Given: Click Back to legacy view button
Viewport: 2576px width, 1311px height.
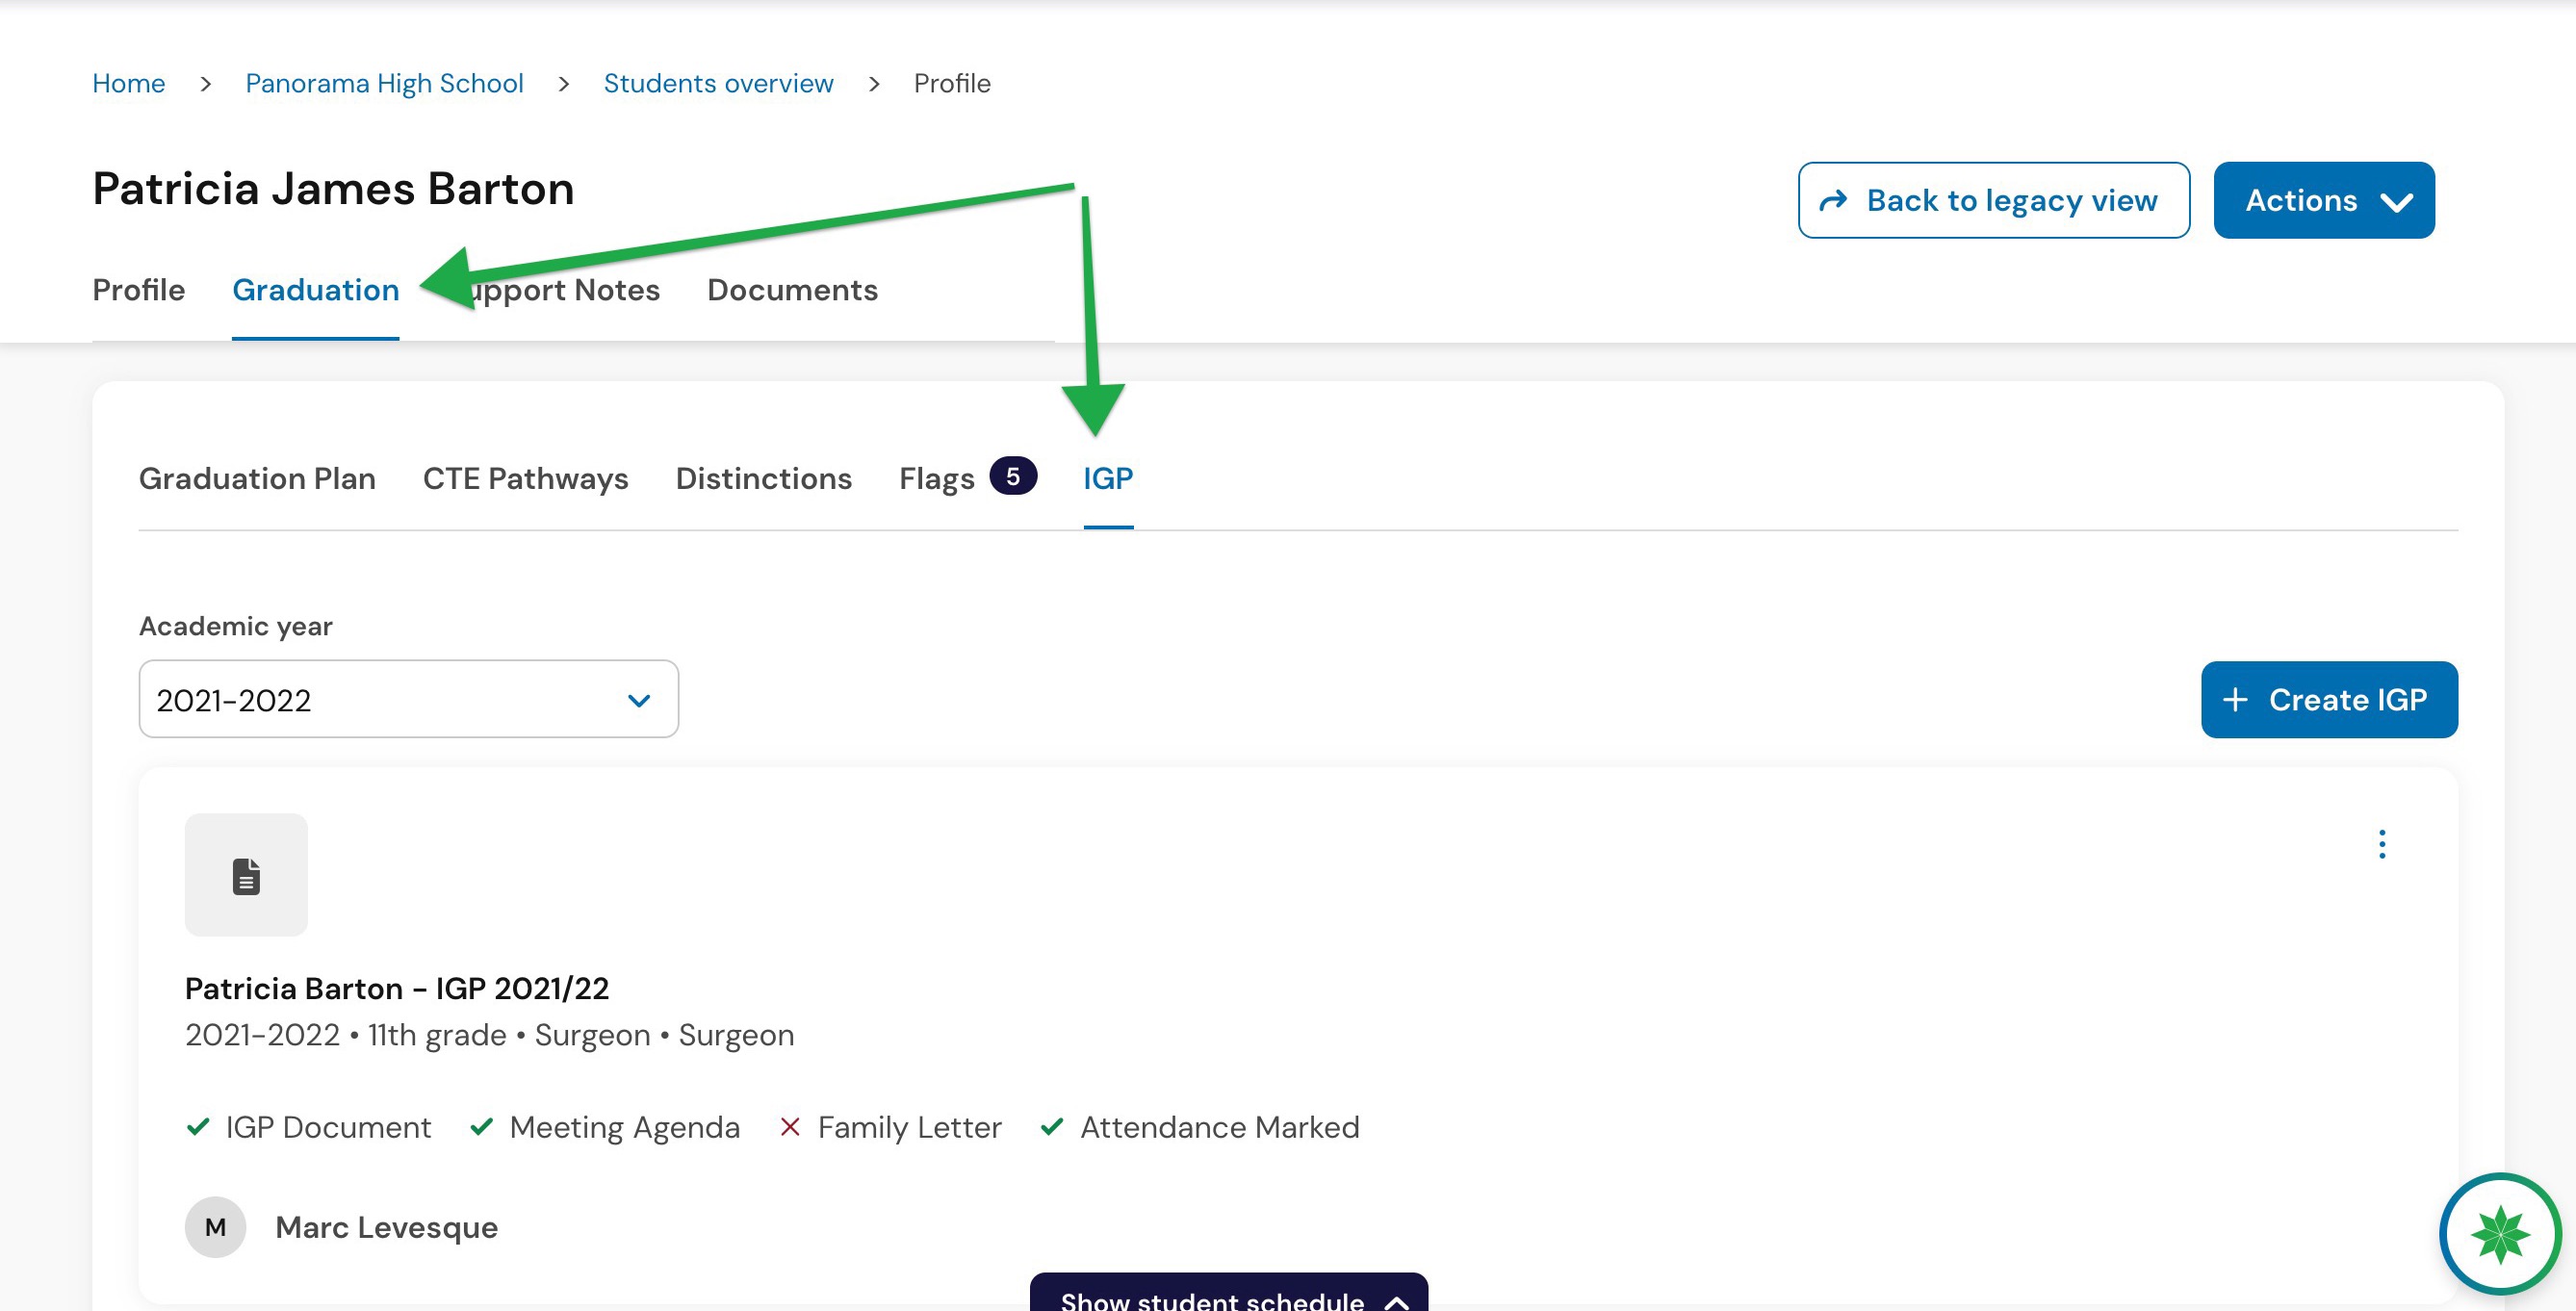Looking at the screenshot, I should [1993, 200].
